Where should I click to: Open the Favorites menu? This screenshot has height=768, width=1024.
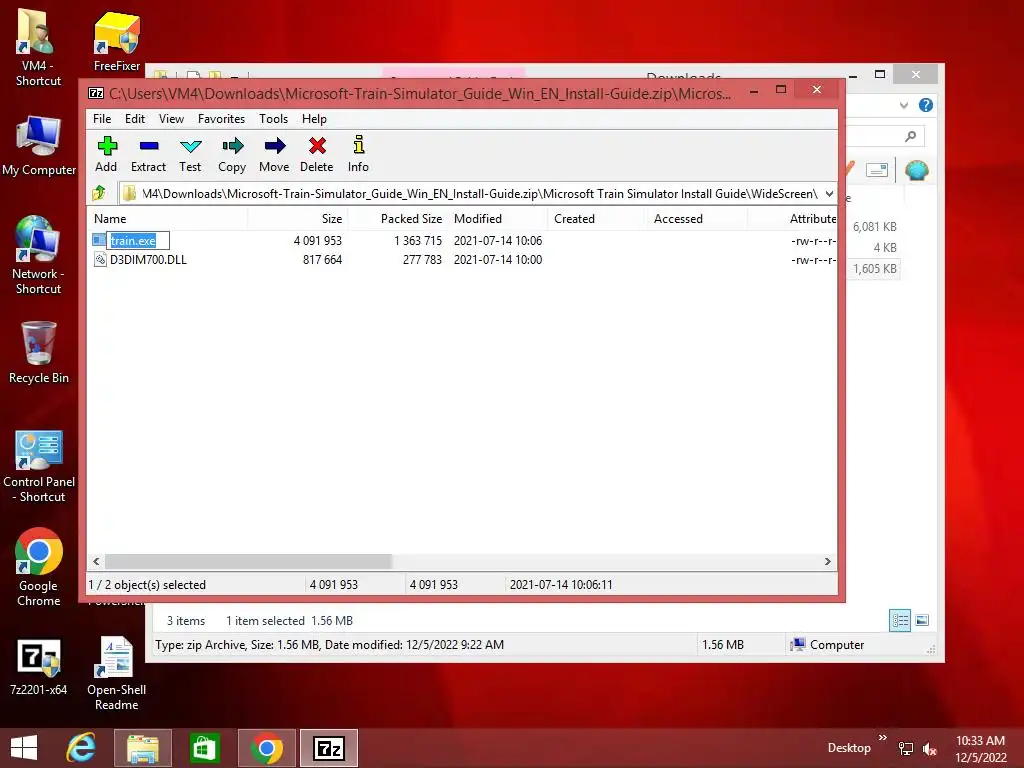221,119
